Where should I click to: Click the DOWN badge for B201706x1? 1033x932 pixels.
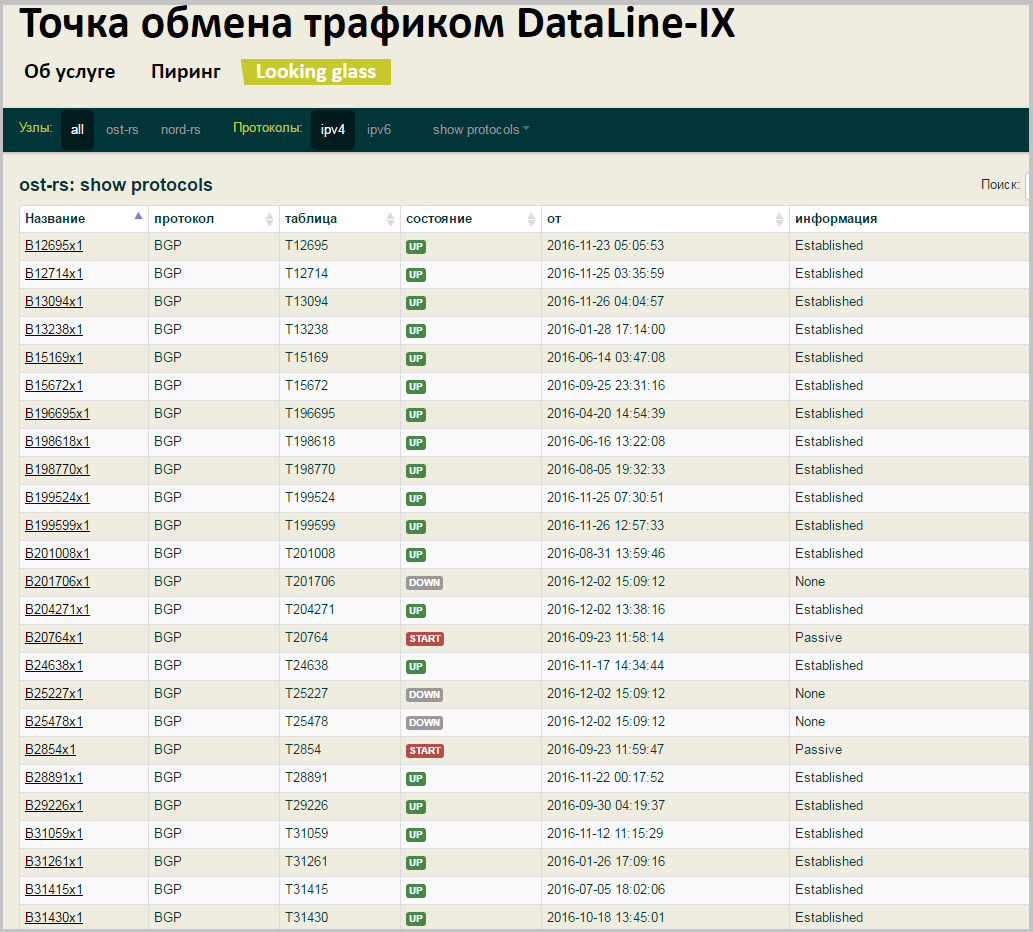click(x=424, y=583)
